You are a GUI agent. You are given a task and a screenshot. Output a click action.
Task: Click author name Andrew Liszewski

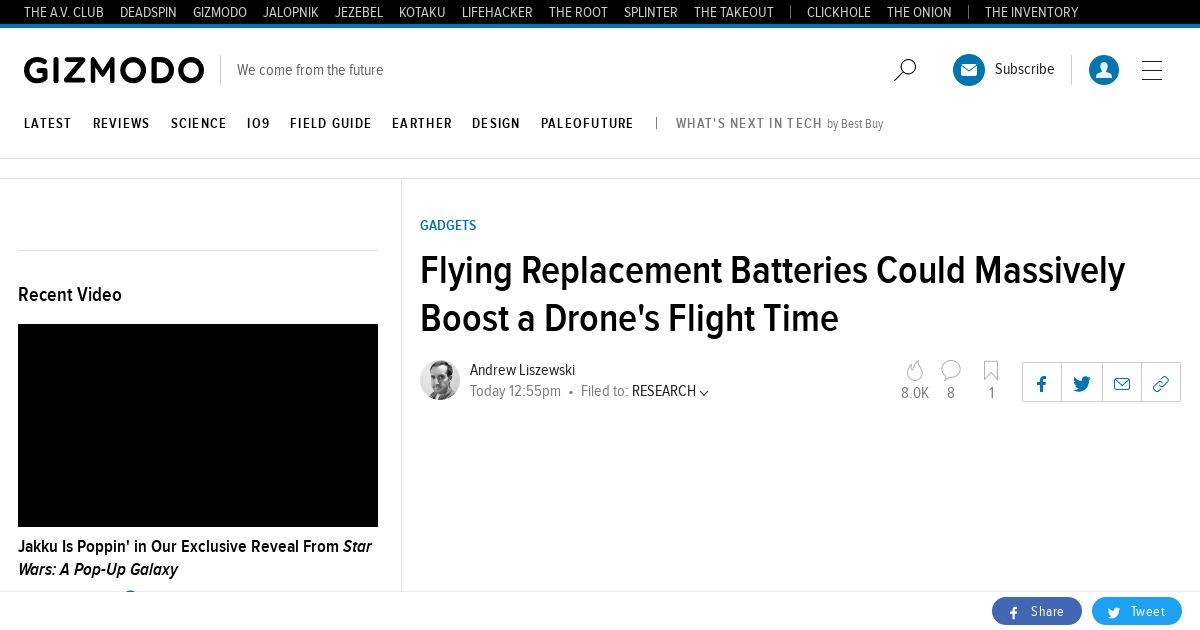coord(522,370)
